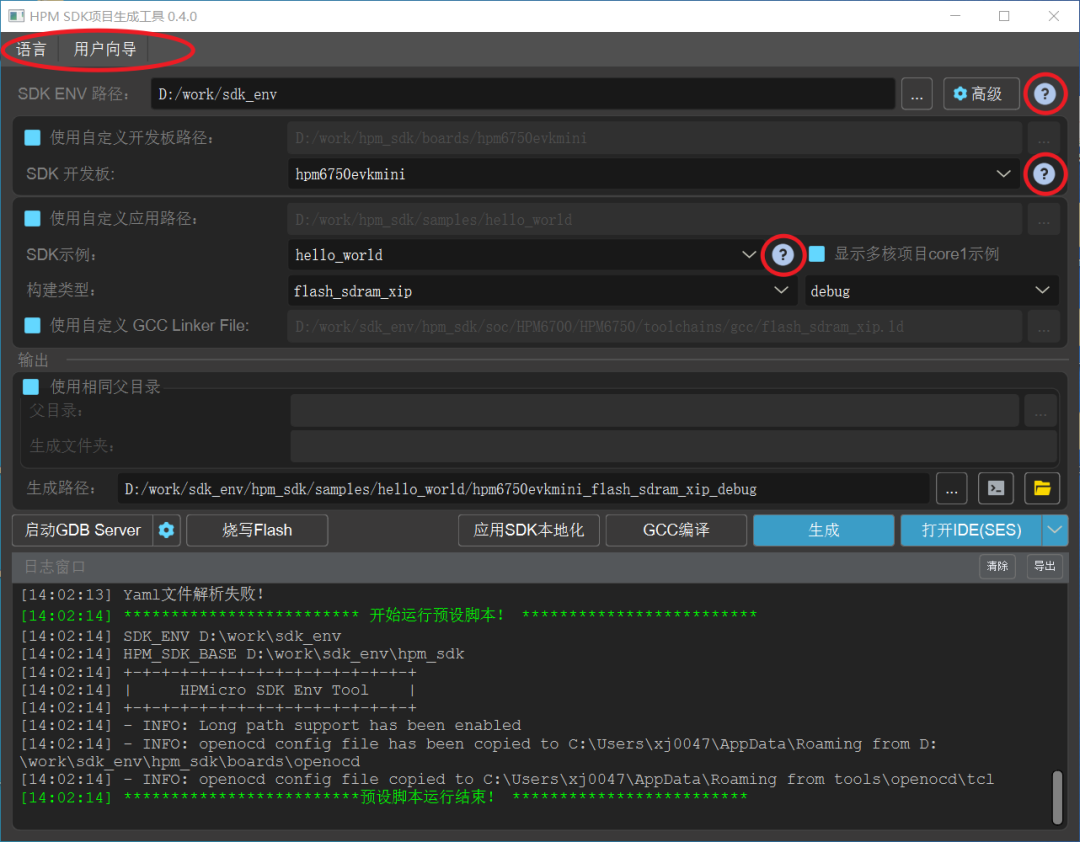Screen dimensions: 1080x842
Task: Click the 打开IDE(SES) button
Action: pos(971,530)
